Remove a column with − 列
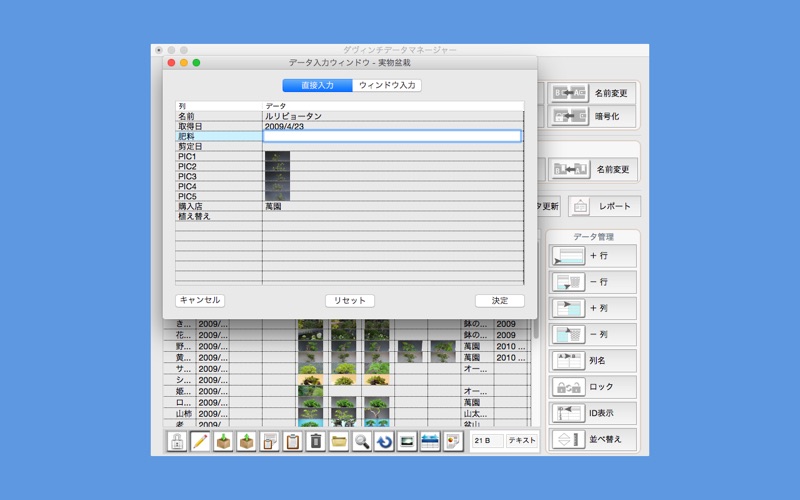The width and height of the screenshot is (800, 500). 593,335
